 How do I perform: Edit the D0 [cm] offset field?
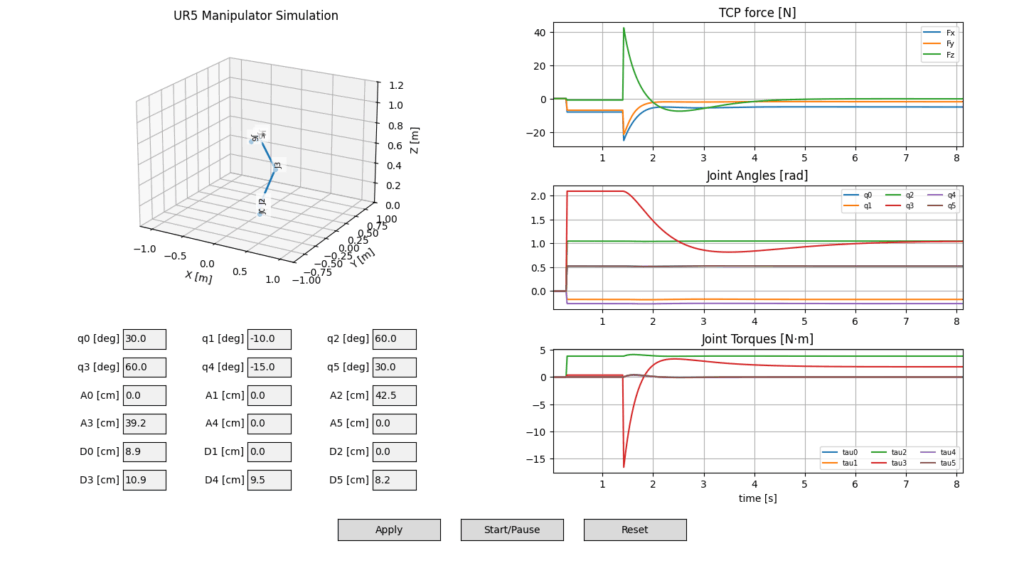(144, 452)
